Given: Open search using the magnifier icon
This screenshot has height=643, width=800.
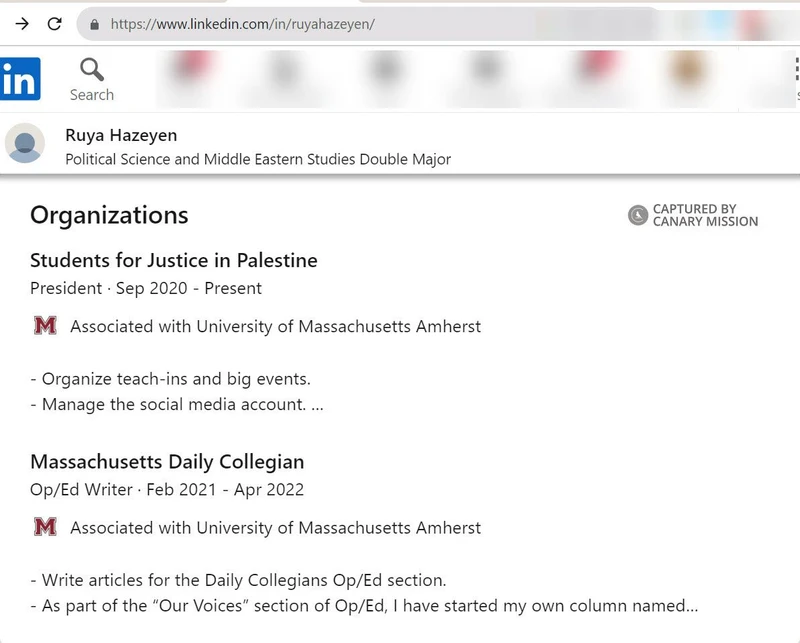Looking at the screenshot, I should [92, 70].
